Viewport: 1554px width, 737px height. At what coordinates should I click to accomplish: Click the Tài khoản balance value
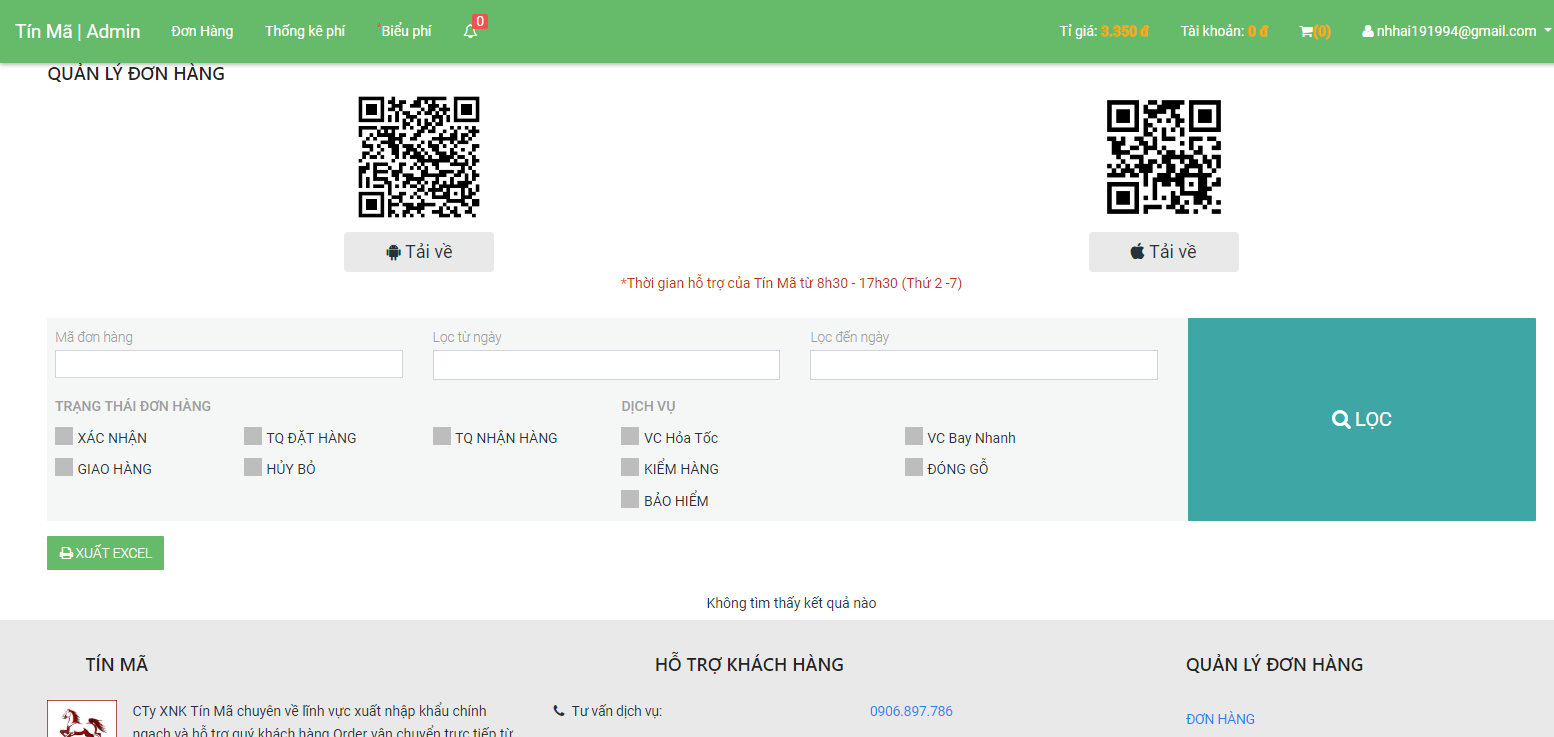tap(1258, 31)
